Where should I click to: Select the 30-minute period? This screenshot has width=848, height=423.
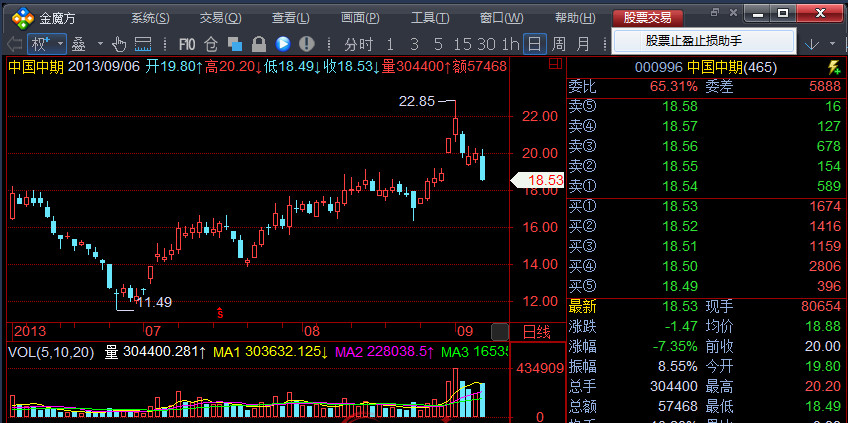[487, 44]
